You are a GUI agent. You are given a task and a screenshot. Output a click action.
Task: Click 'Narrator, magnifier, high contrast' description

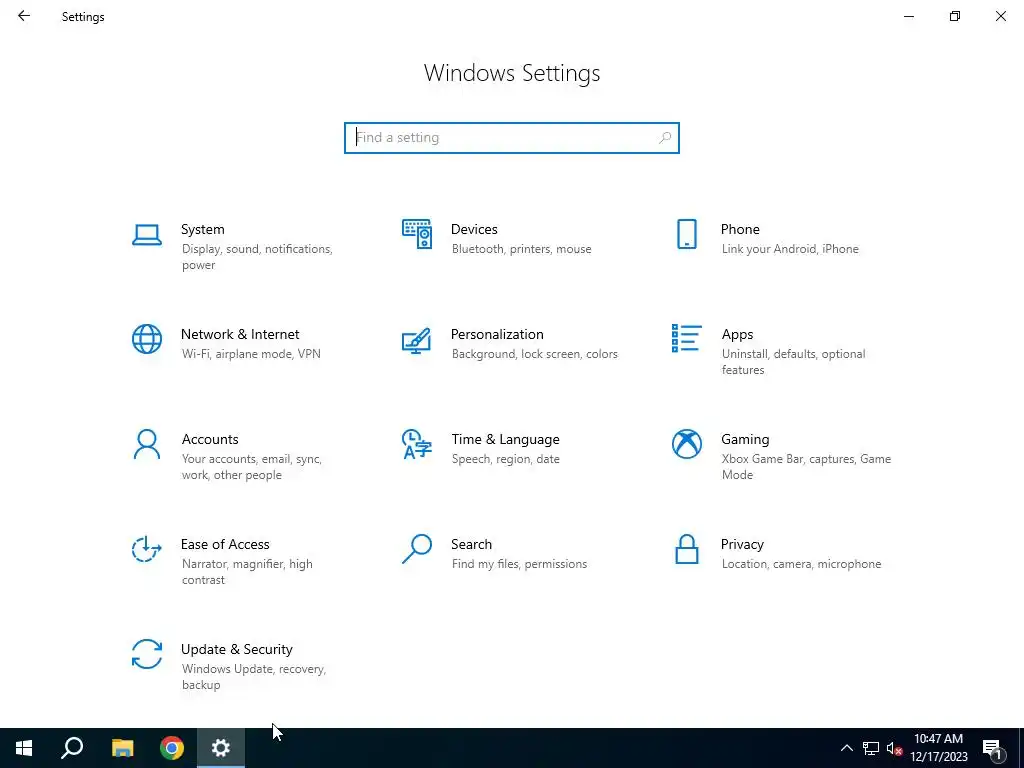pos(247,572)
